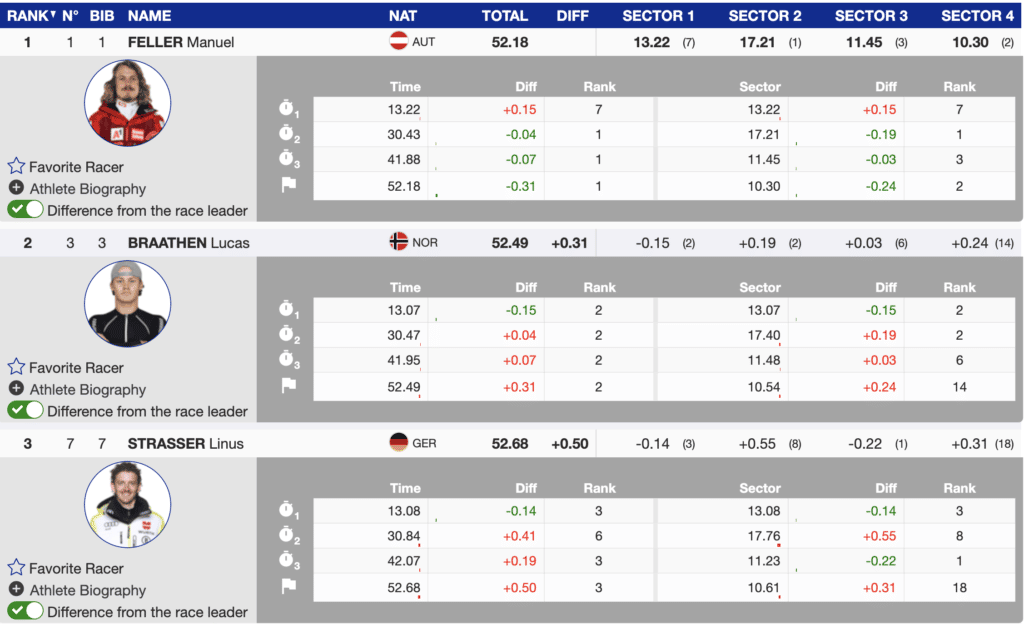Open Strasser's Athlete Biography link
Image resolution: width=1024 pixels, height=624 pixels.
87,590
